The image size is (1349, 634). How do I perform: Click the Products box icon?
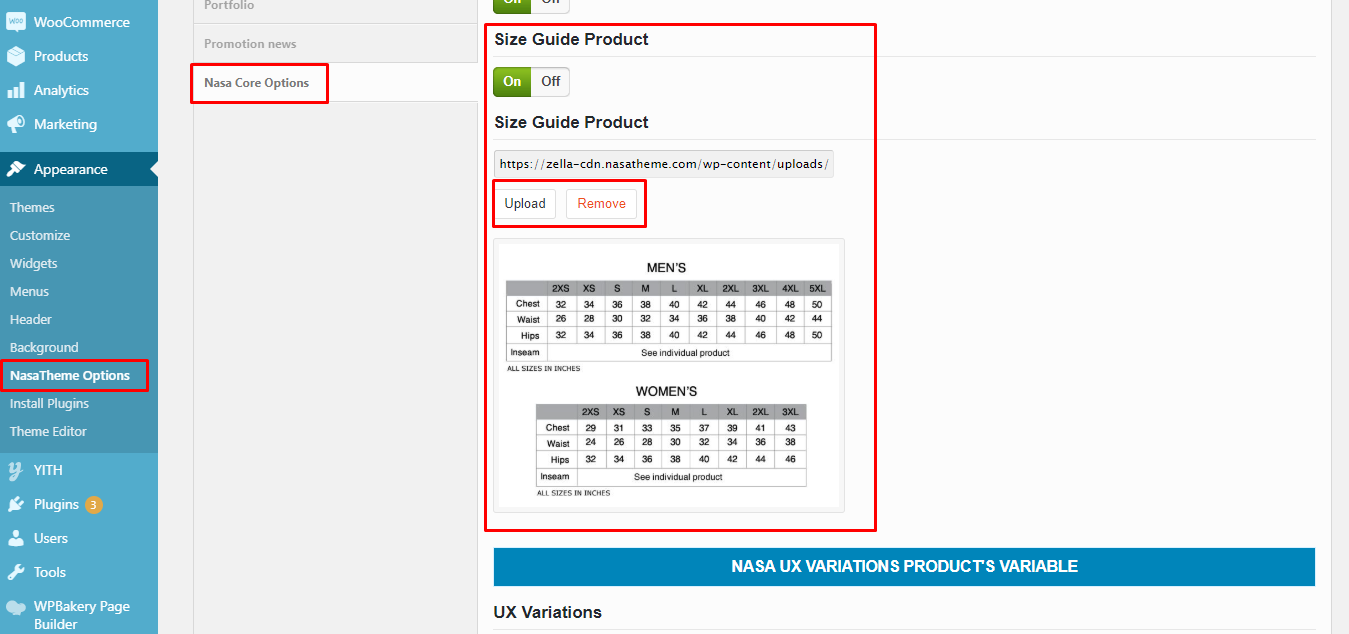pos(16,56)
